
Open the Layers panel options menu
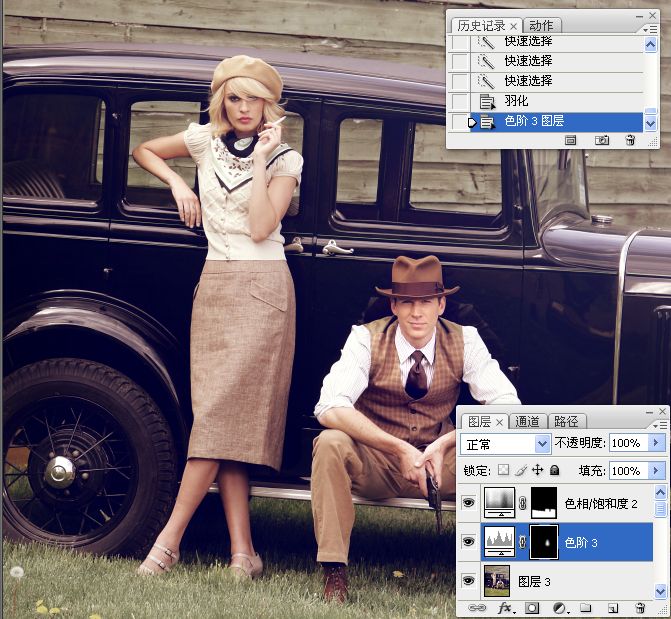[x=661, y=425]
